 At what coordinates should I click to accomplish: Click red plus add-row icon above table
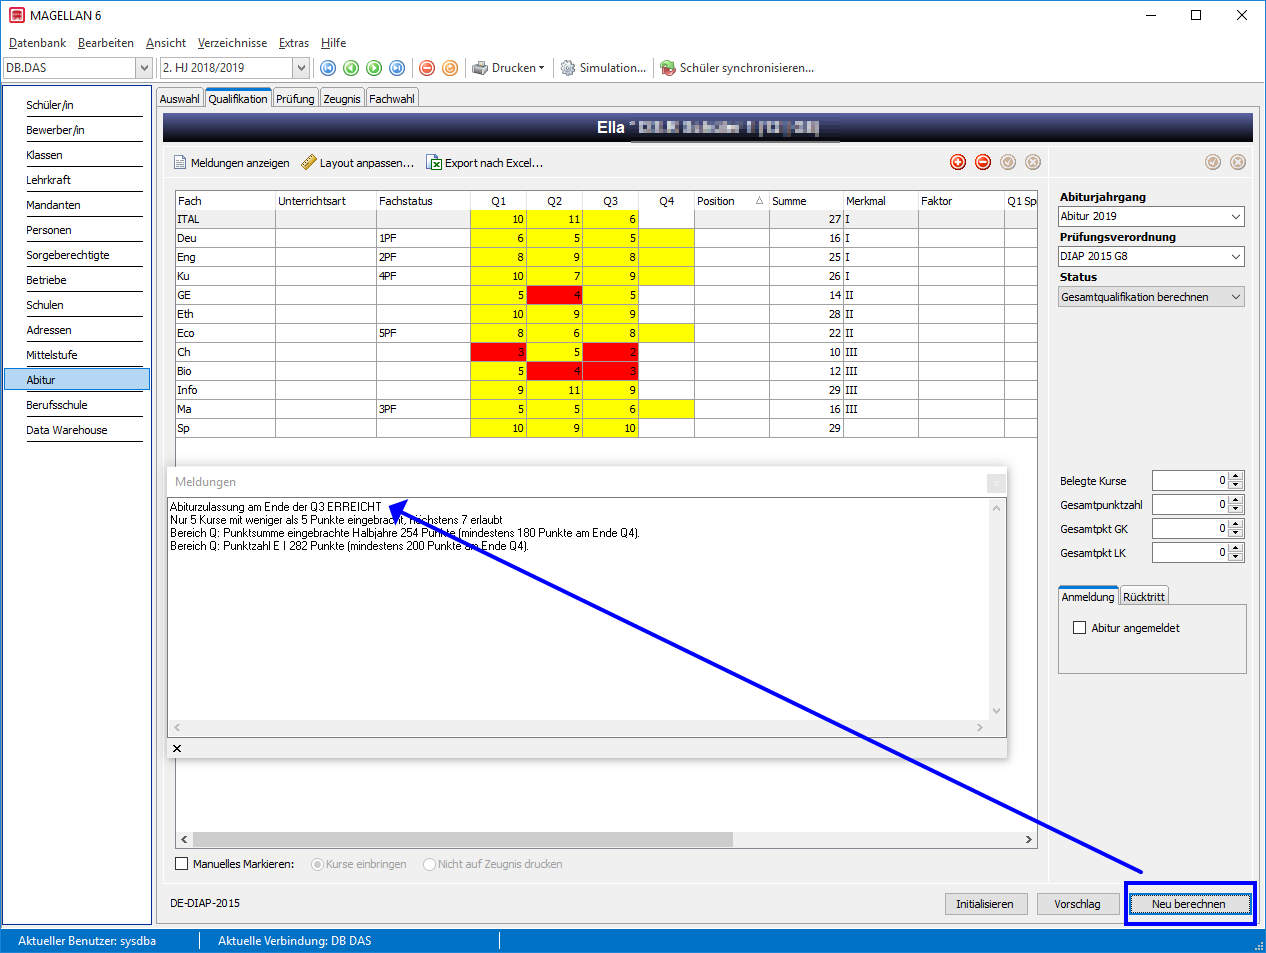pos(958,162)
